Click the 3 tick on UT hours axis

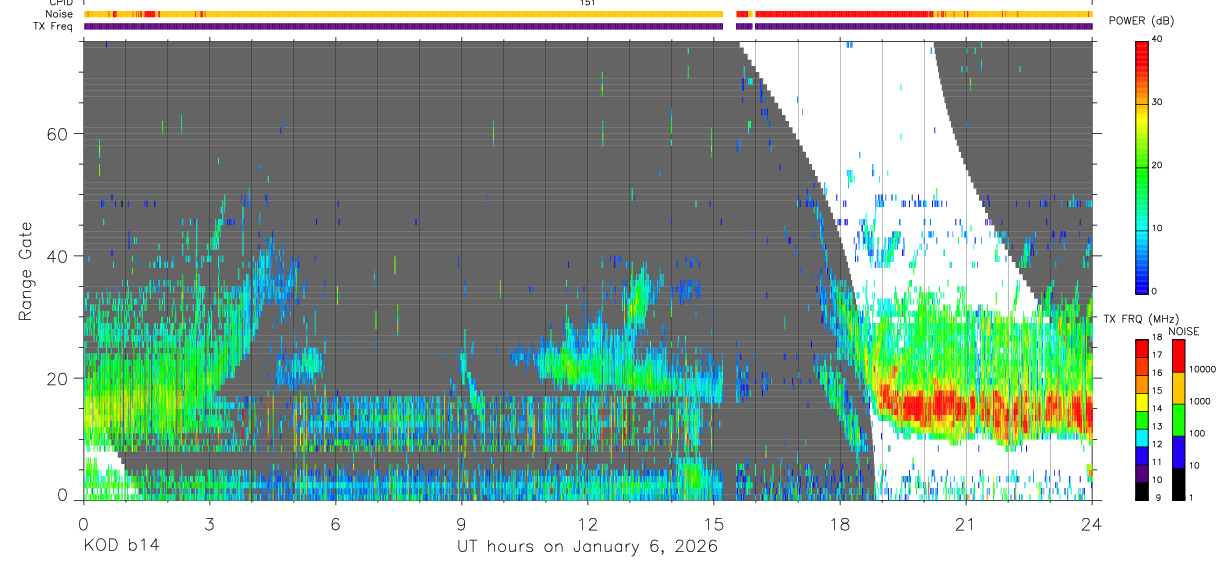(209, 522)
